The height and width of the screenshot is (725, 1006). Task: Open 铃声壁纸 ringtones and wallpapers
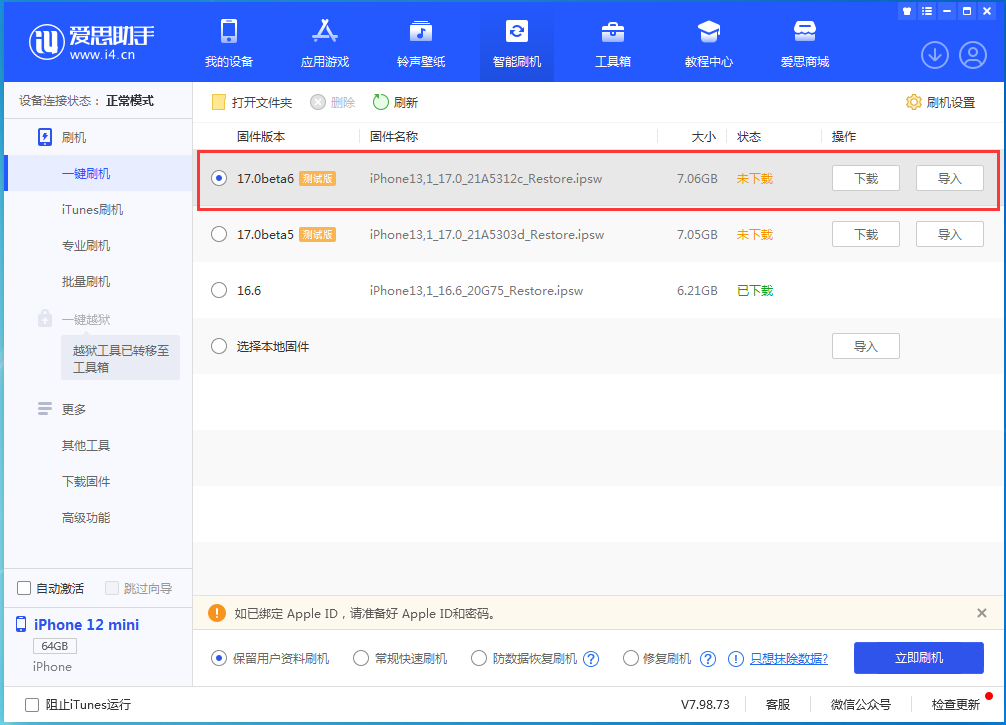[420, 42]
